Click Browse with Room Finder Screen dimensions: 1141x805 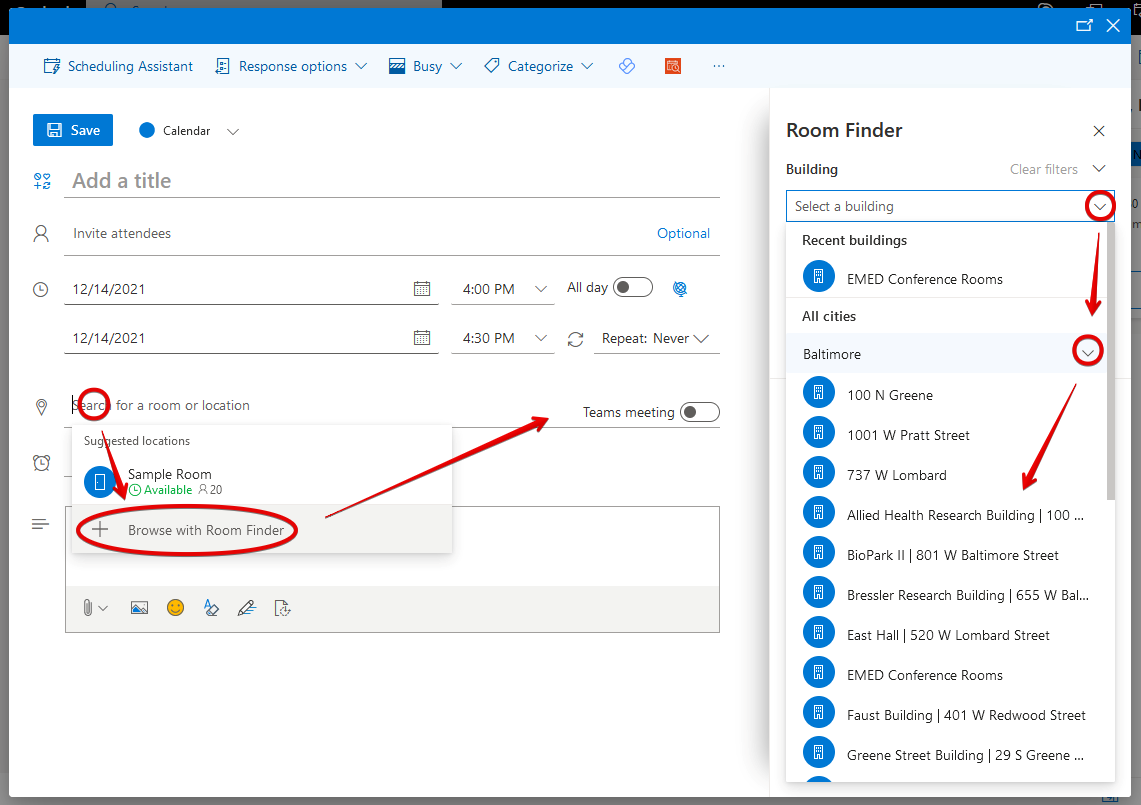[205, 530]
